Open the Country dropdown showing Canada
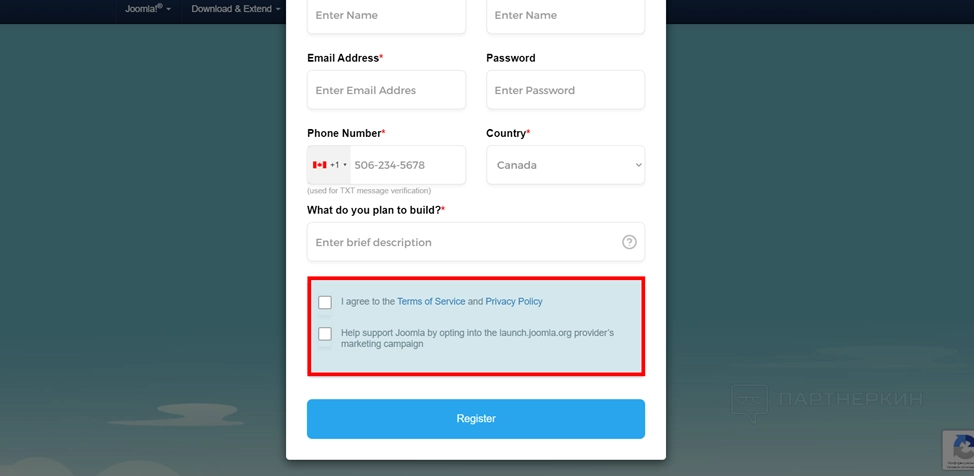 (x=565, y=165)
